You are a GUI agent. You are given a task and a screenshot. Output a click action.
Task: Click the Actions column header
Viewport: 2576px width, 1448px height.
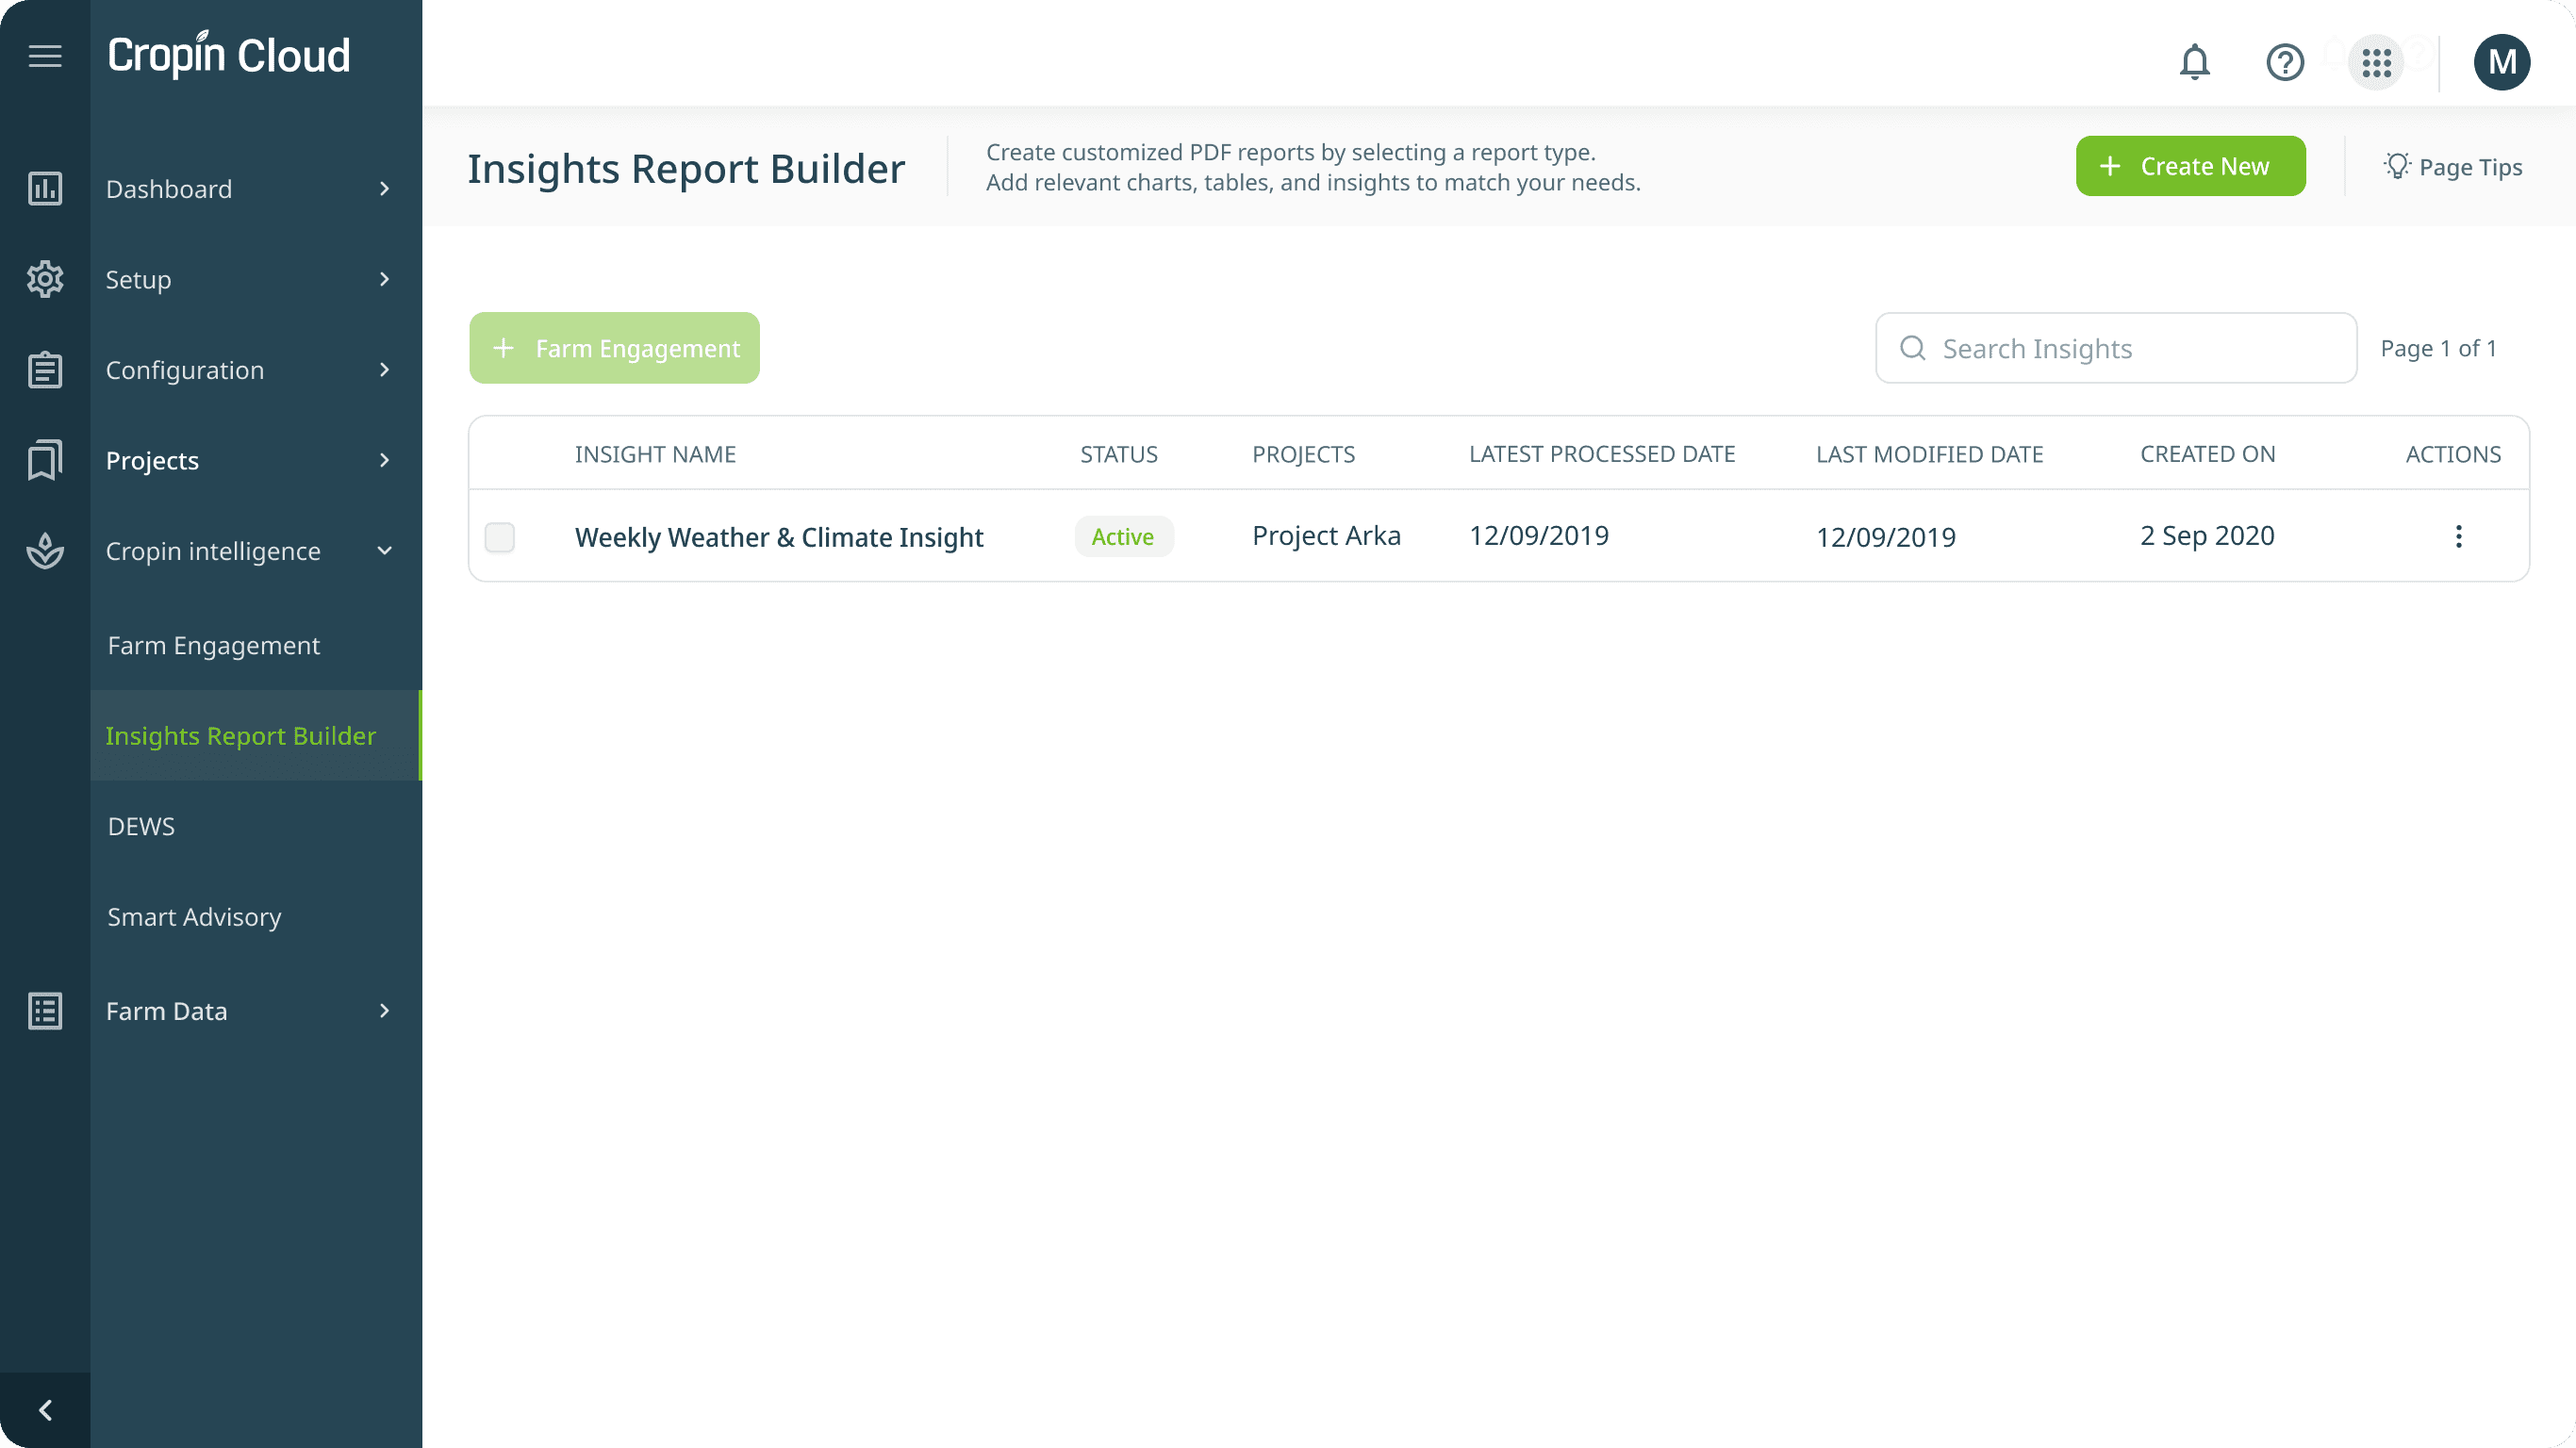click(2453, 454)
